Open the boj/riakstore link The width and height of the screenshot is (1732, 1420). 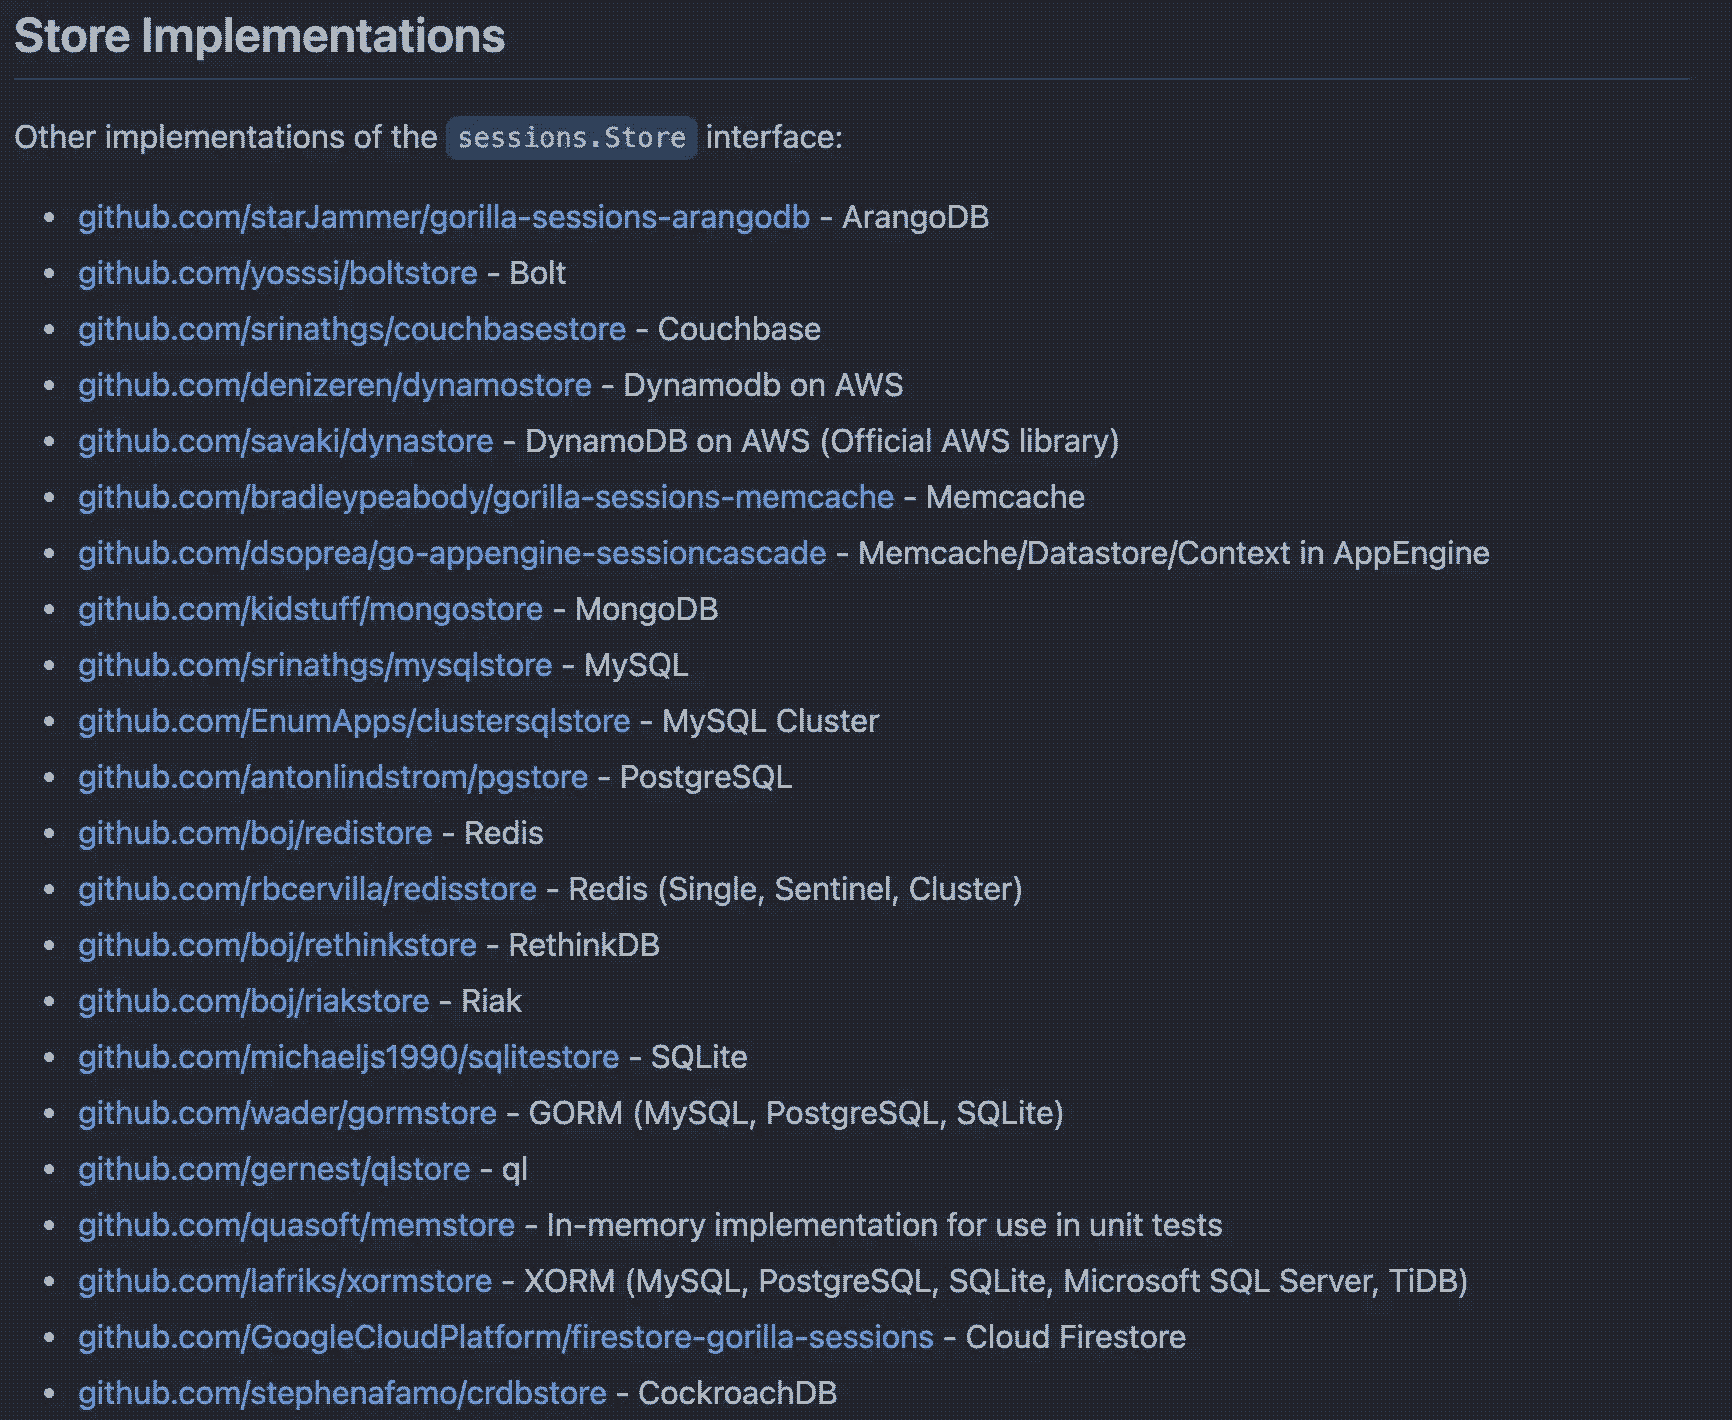254,1001
